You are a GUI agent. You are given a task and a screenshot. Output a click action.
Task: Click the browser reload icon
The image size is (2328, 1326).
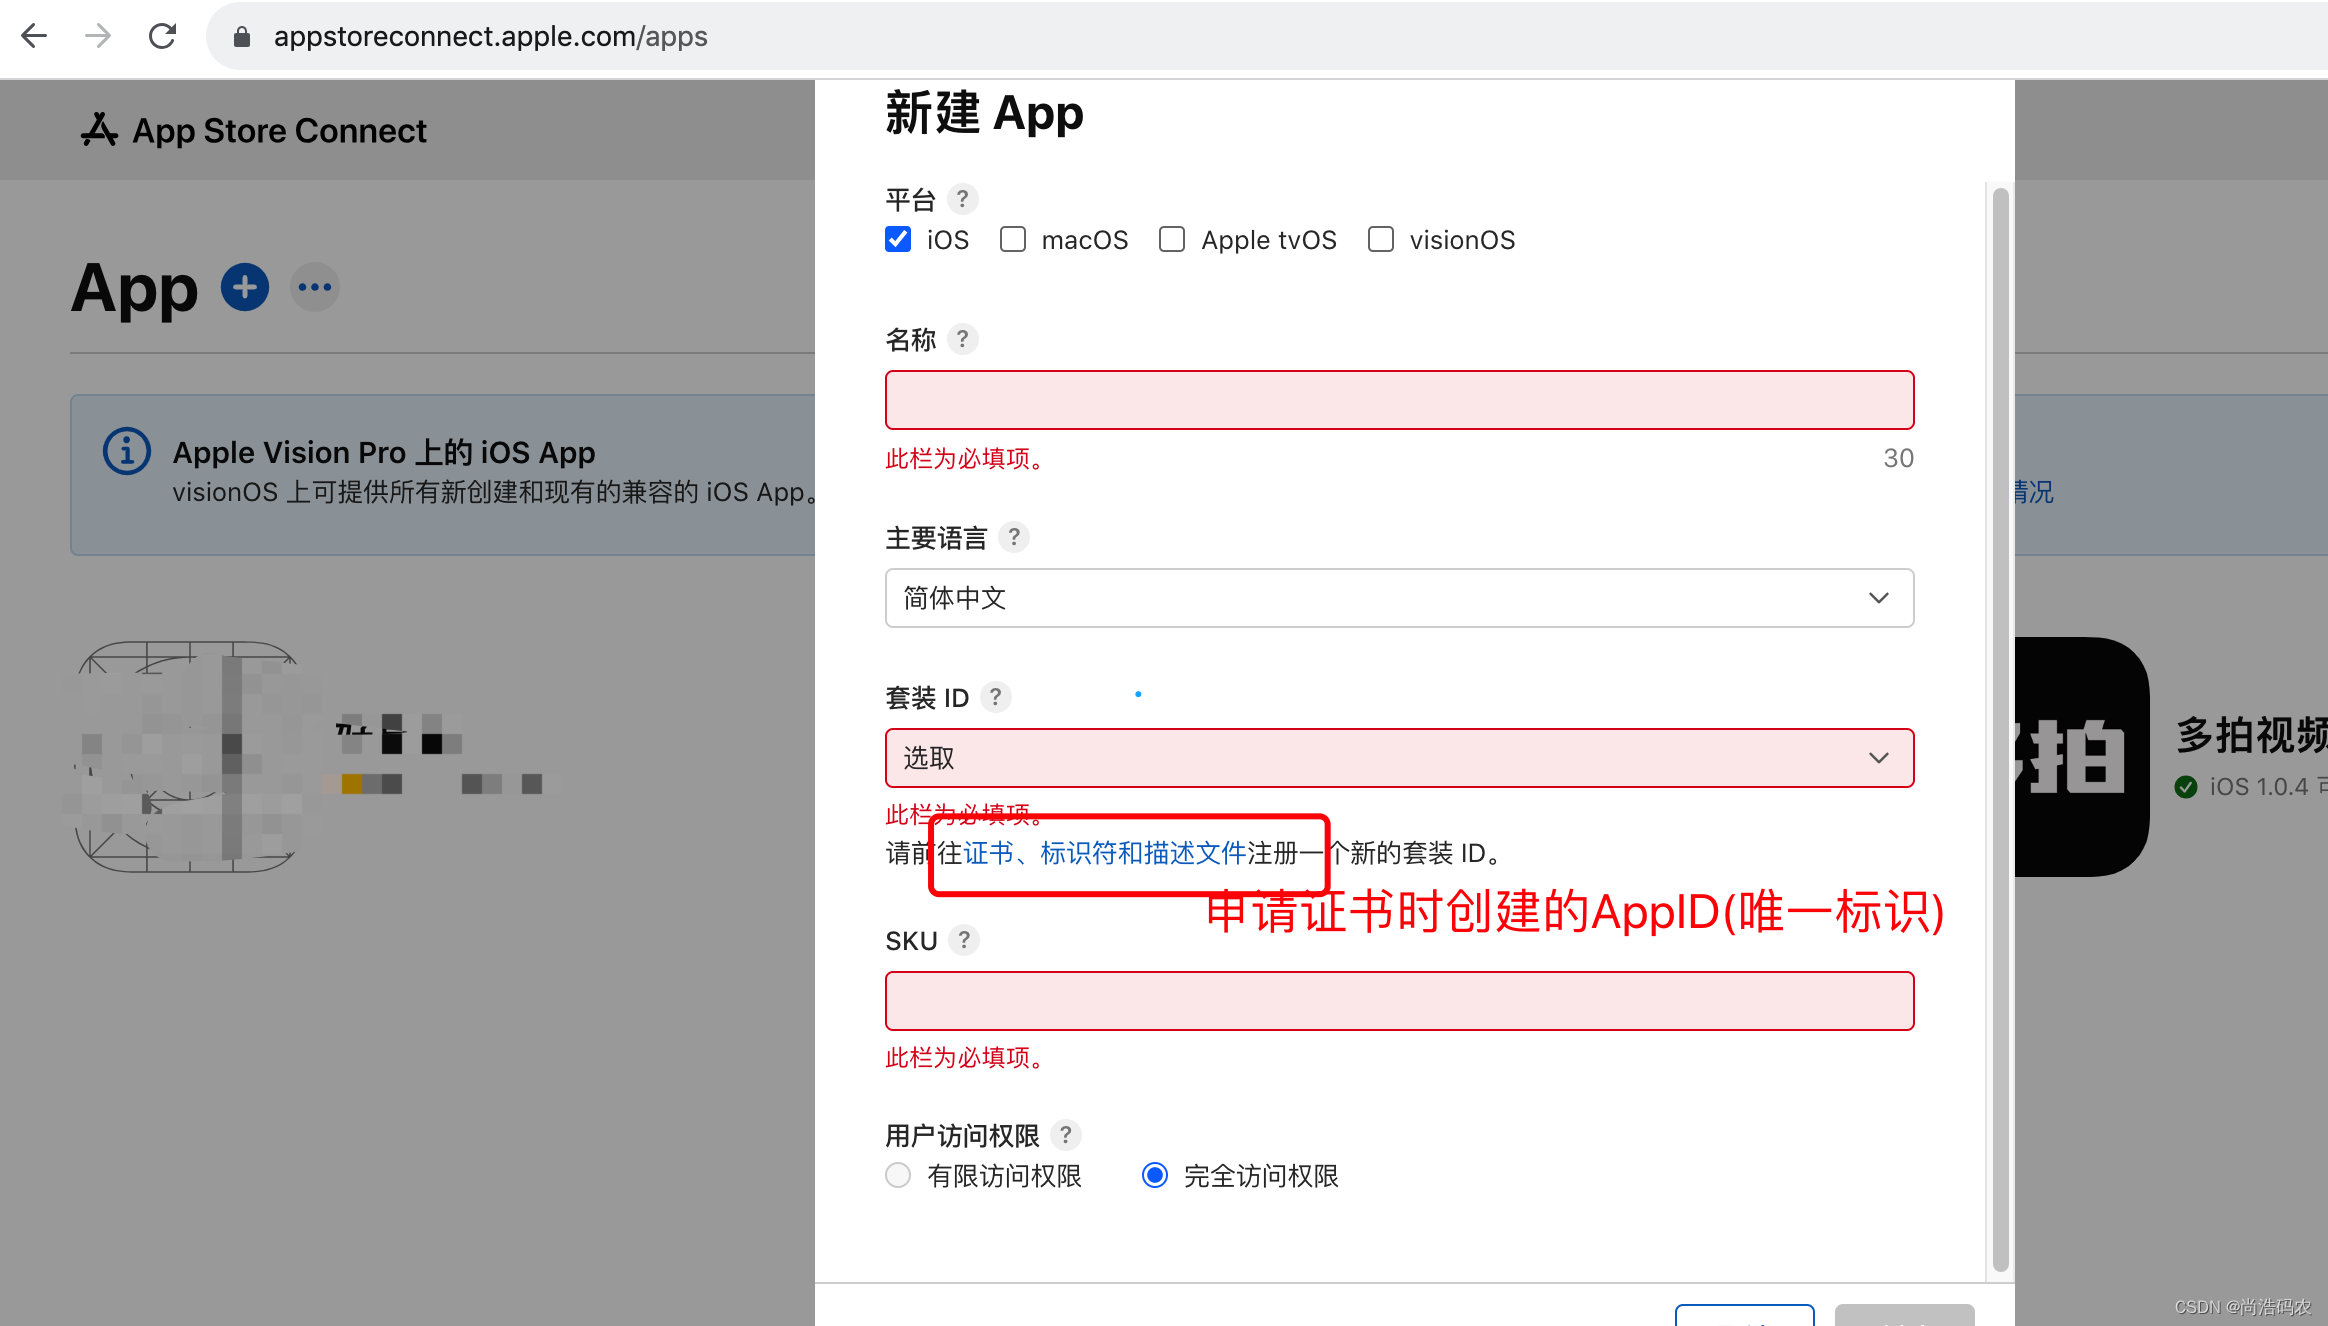pyautogui.click(x=162, y=35)
